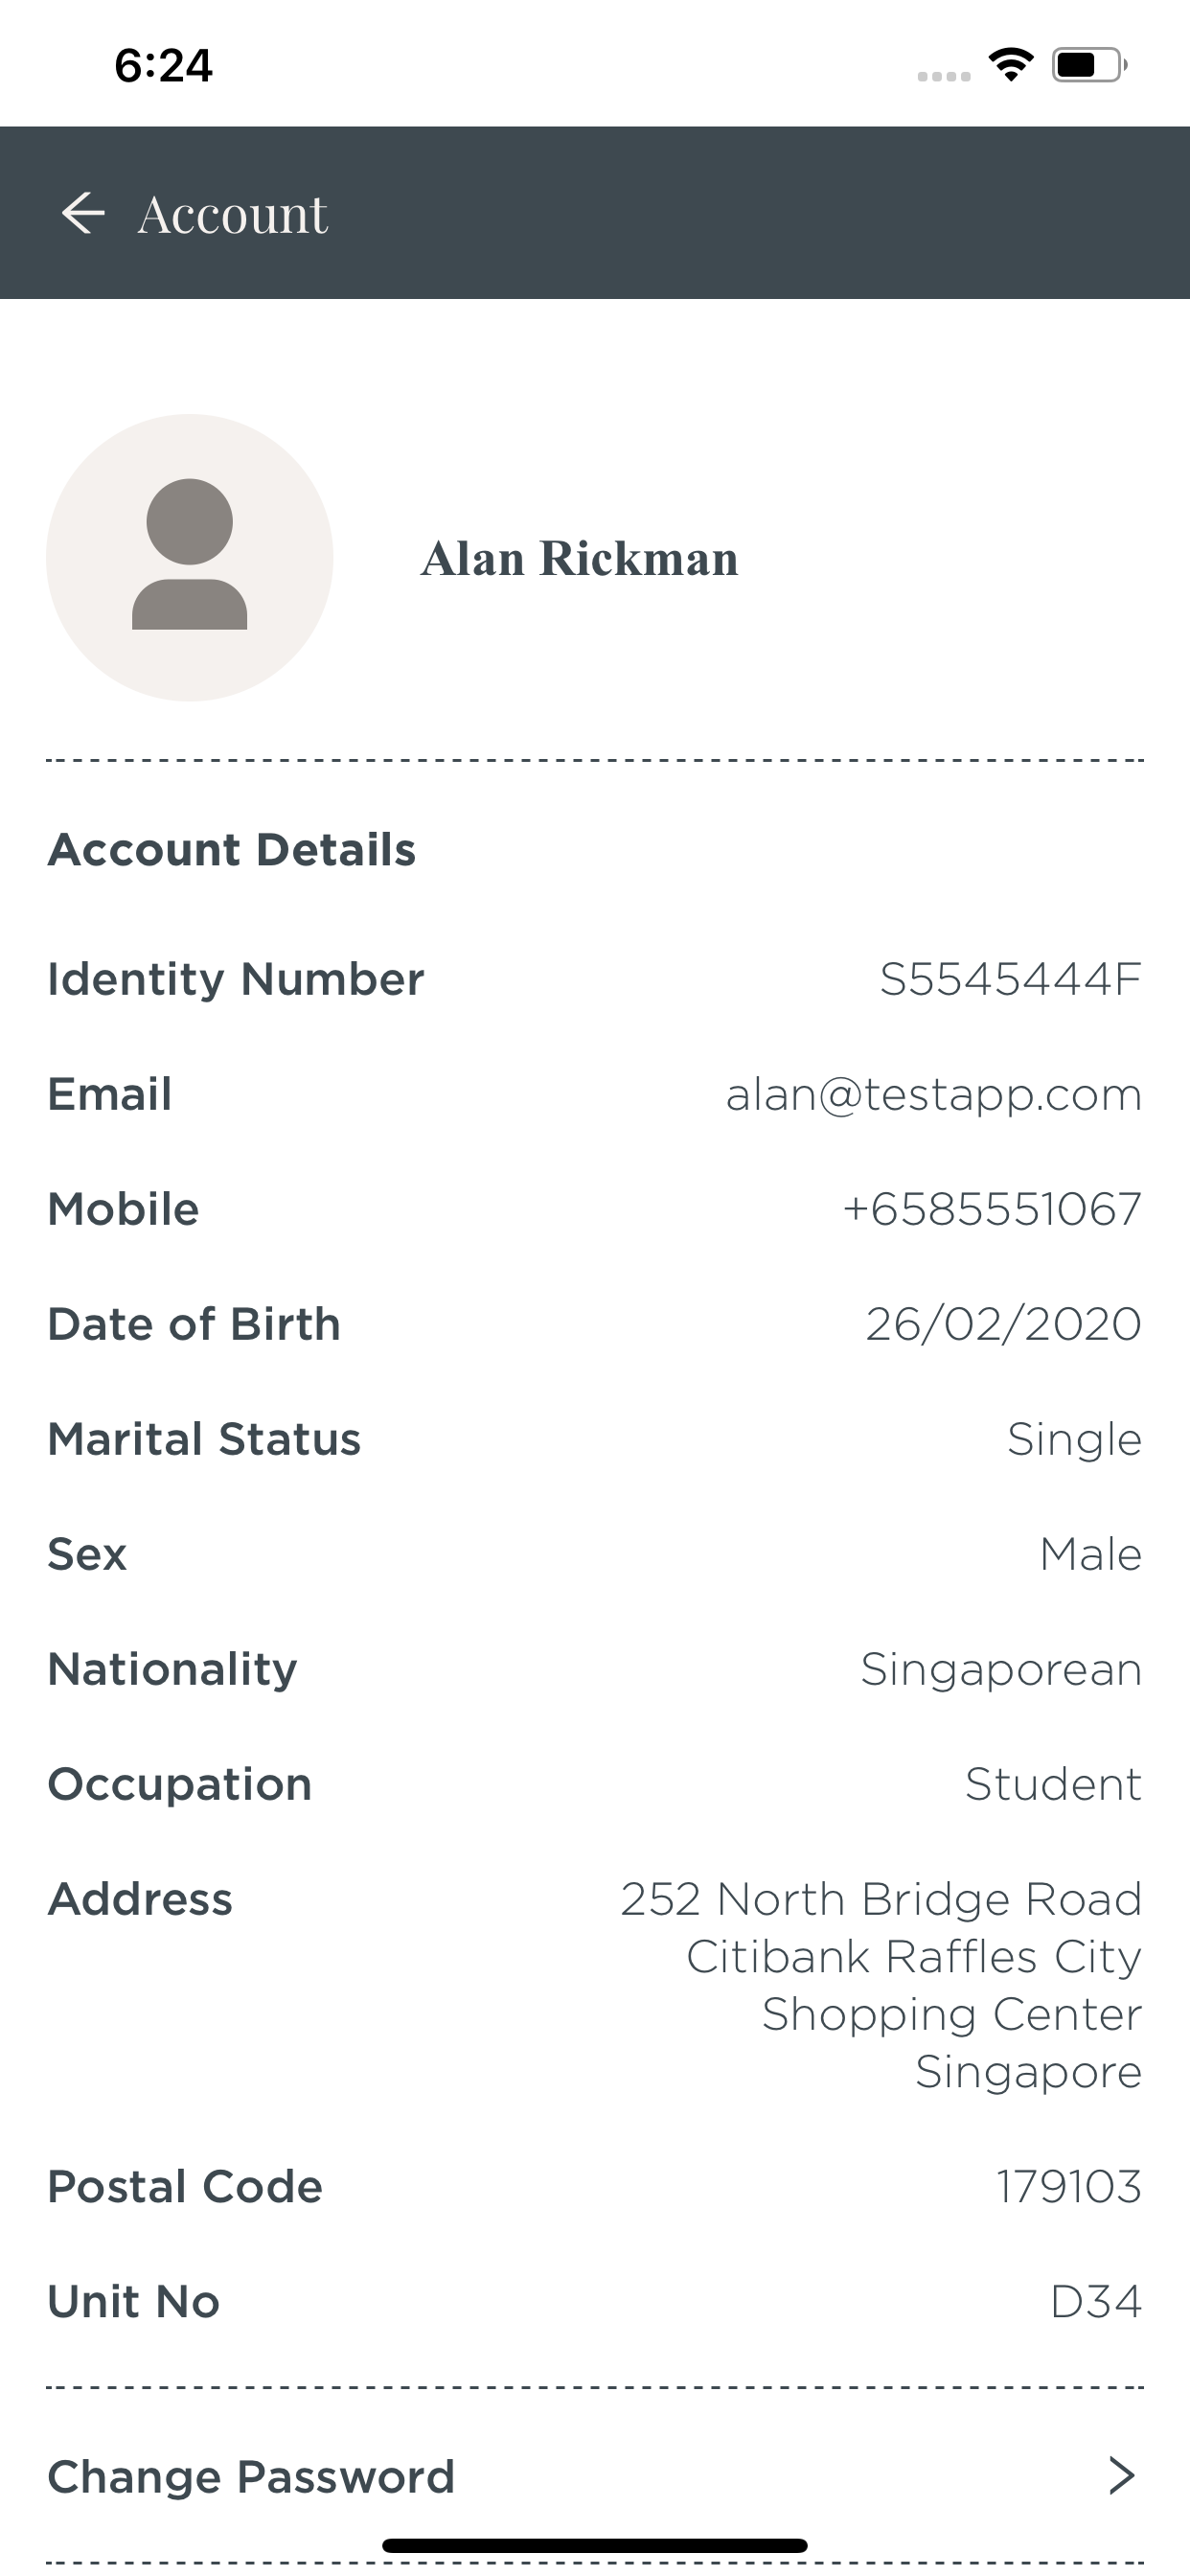Tap the clock showing 6:24

(163, 65)
